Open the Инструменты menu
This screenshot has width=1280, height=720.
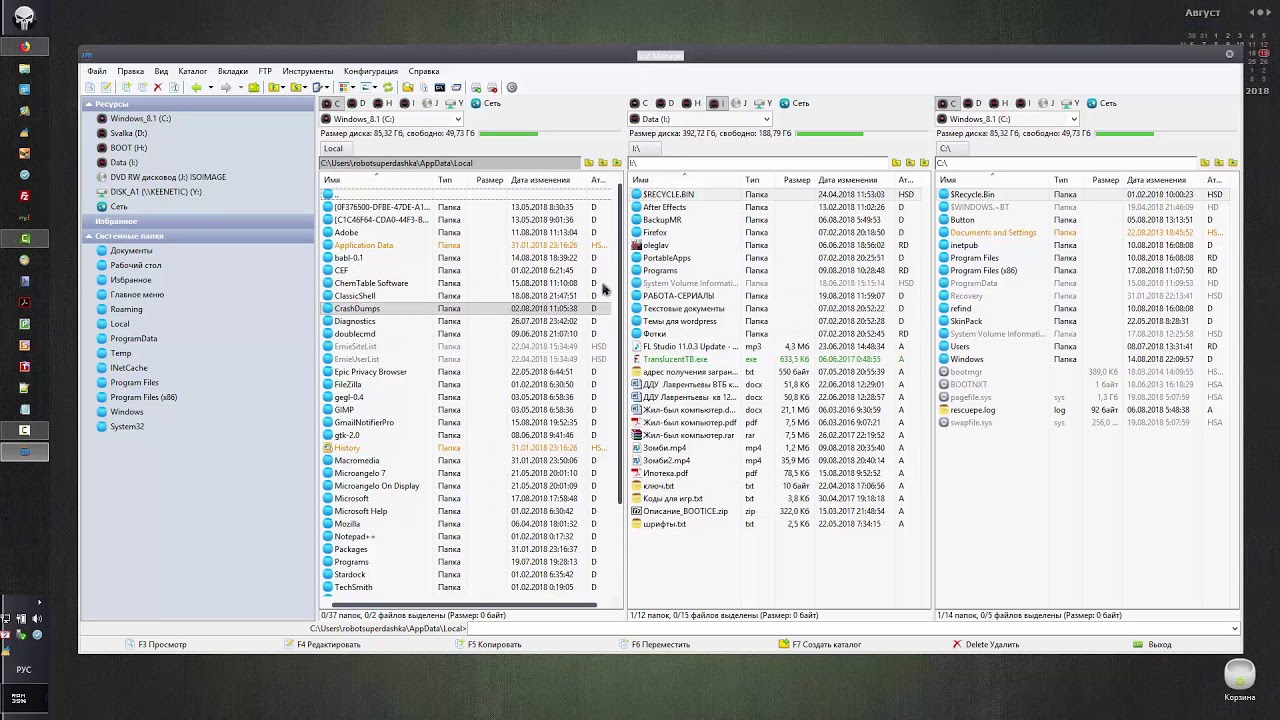pos(308,71)
